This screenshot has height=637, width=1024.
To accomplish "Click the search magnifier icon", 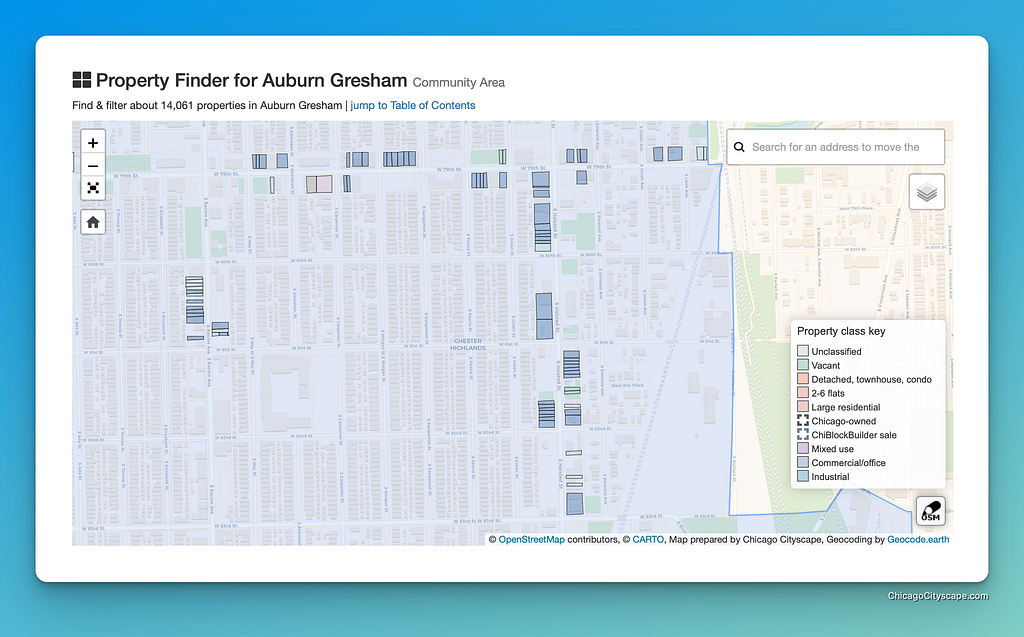I will click(x=739, y=147).
